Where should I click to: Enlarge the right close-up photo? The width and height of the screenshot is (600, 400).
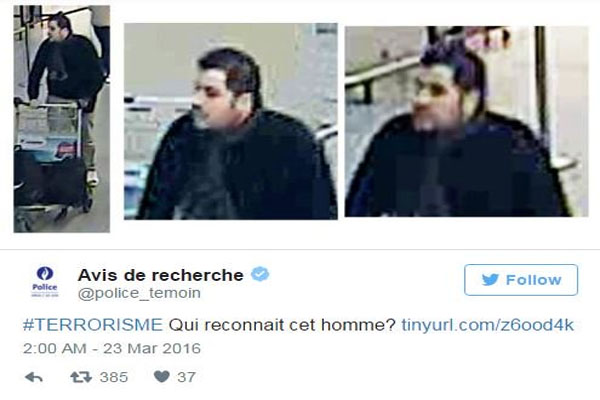tap(466, 121)
